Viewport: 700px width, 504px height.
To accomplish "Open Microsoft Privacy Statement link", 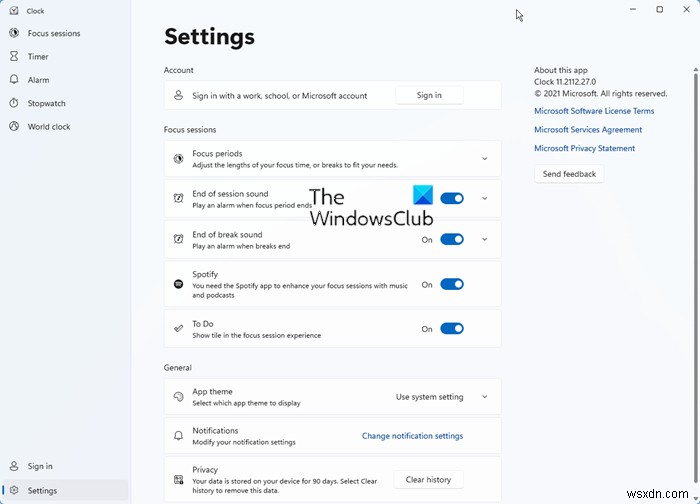I will (x=584, y=148).
